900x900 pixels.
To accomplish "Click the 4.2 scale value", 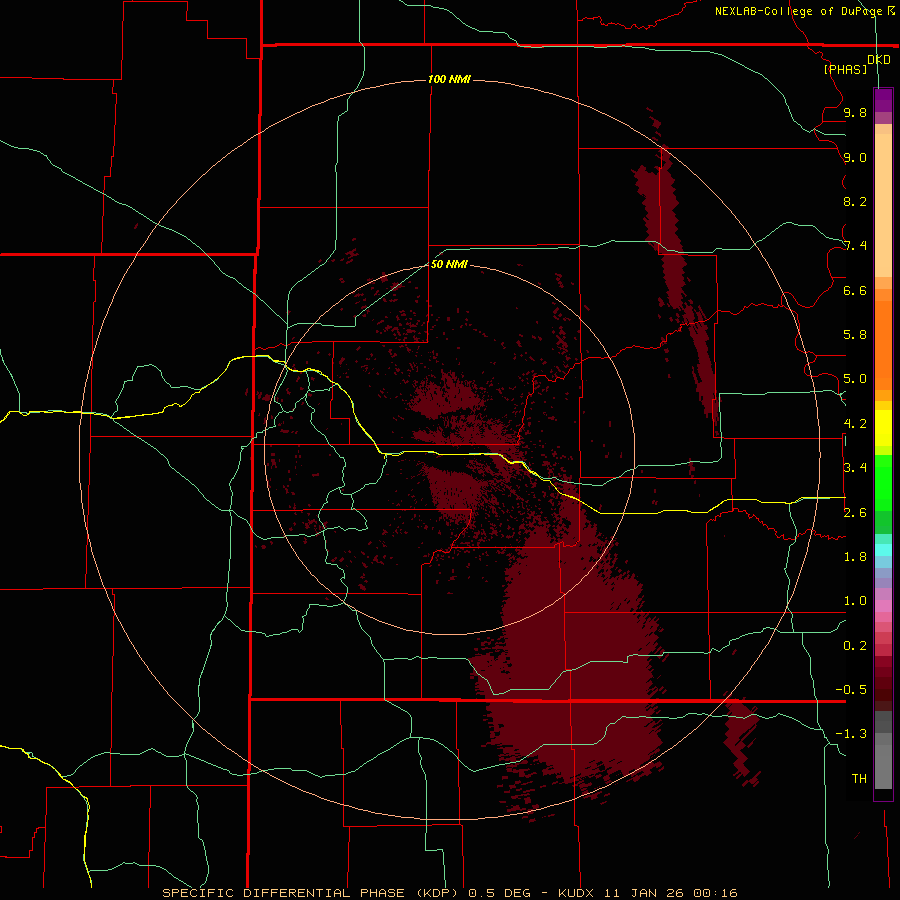I will click(x=855, y=424).
